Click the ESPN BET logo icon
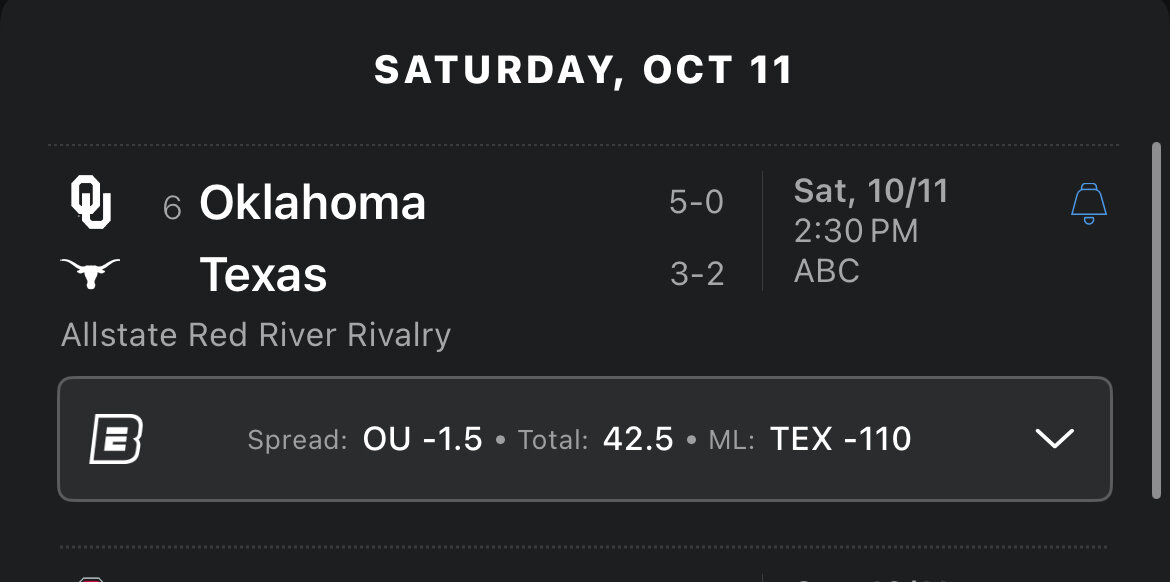This screenshot has height=582, width=1170. click(x=115, y=439)
